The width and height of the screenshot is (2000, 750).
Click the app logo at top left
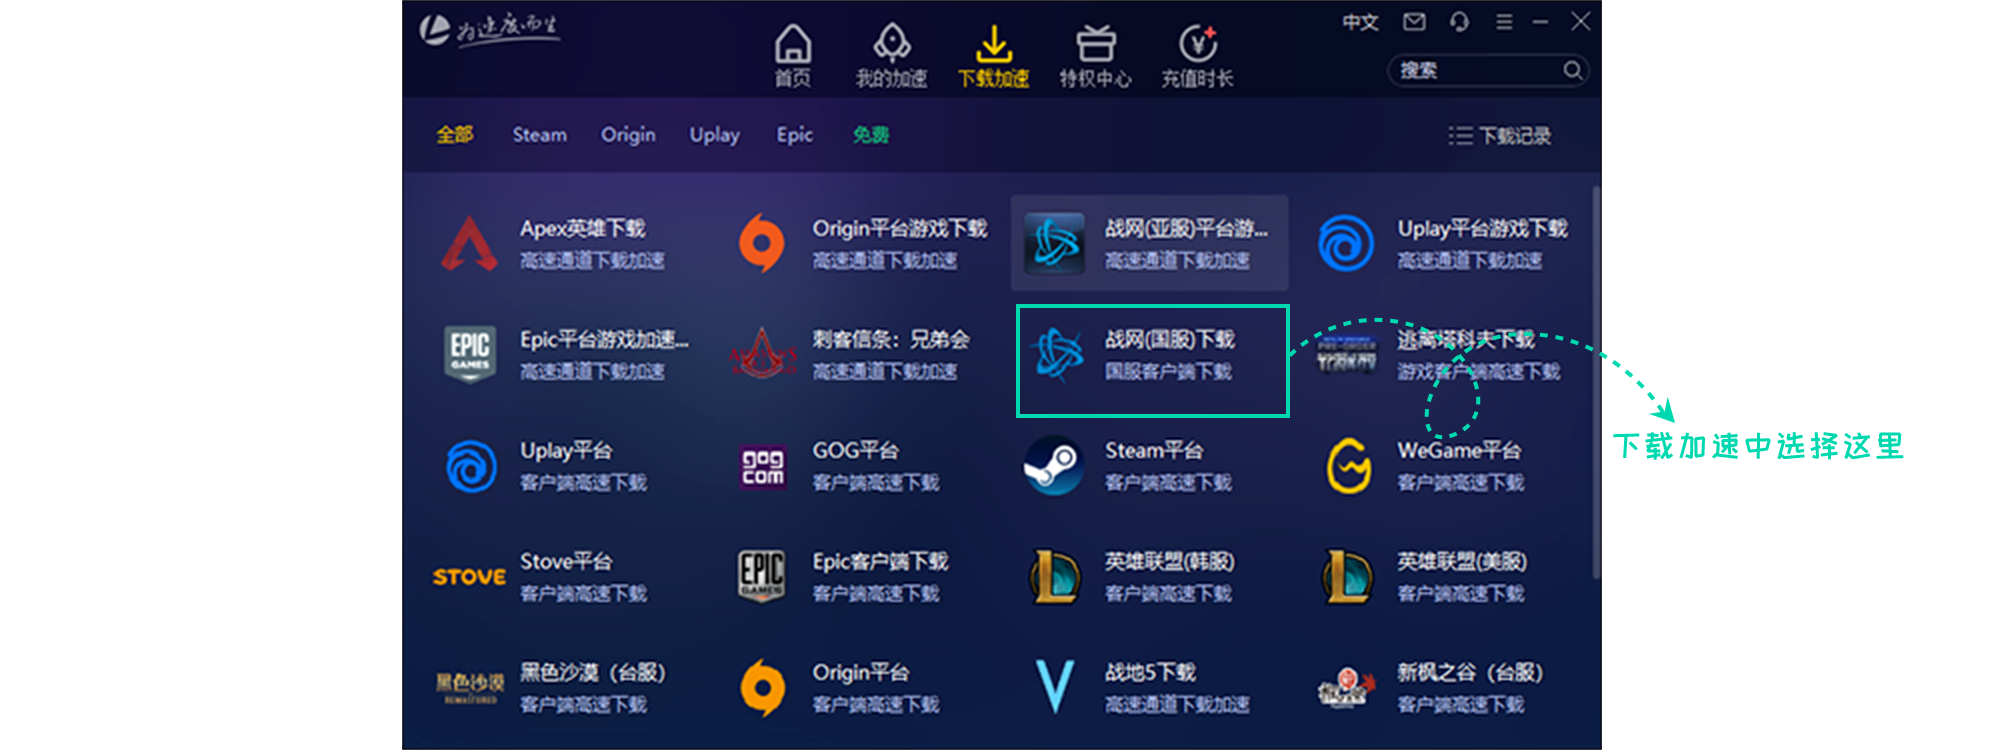488,30
